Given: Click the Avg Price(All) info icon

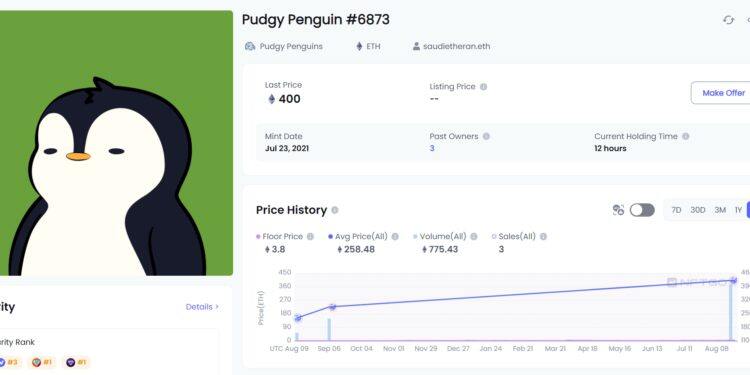Looking at the screenshot, I should pyautogui.click(x=395, y=236).
